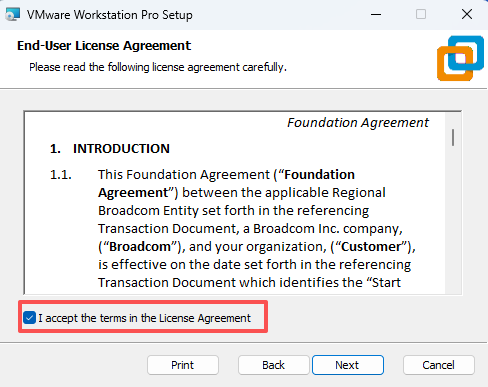This screenshot has width=488, height=387.
Task: Click 'Please read the following license agreement carefully' text
Action: [158, 67]
